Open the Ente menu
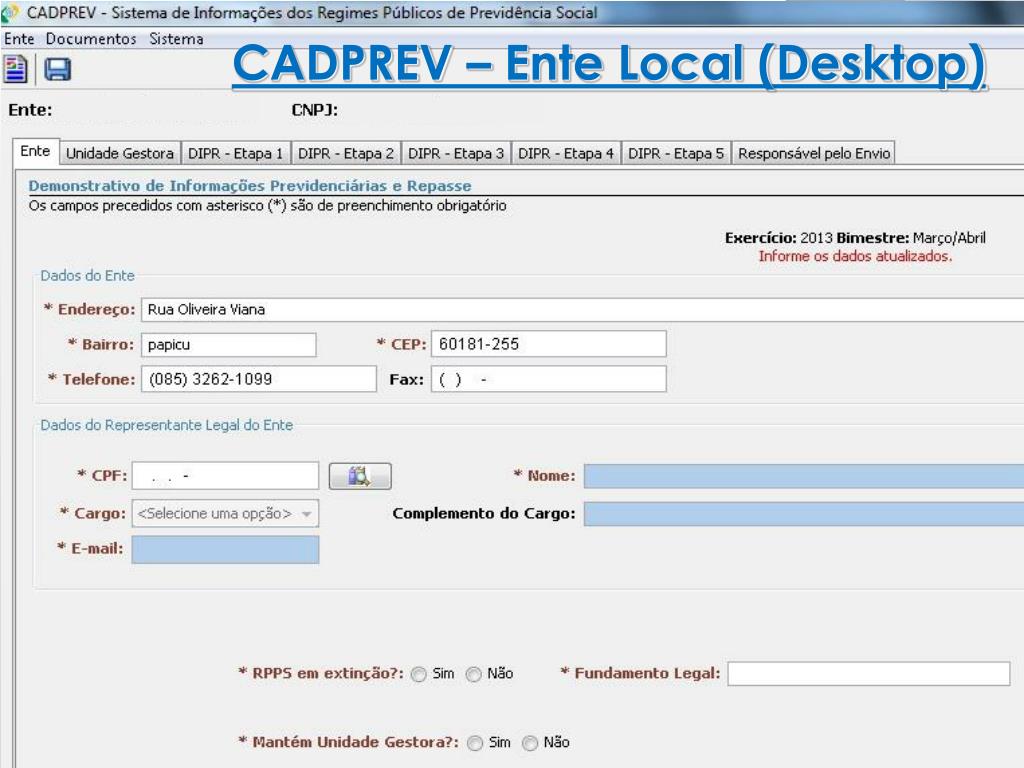Viewport: 1024px width, 768px height. tap(19, 39)
